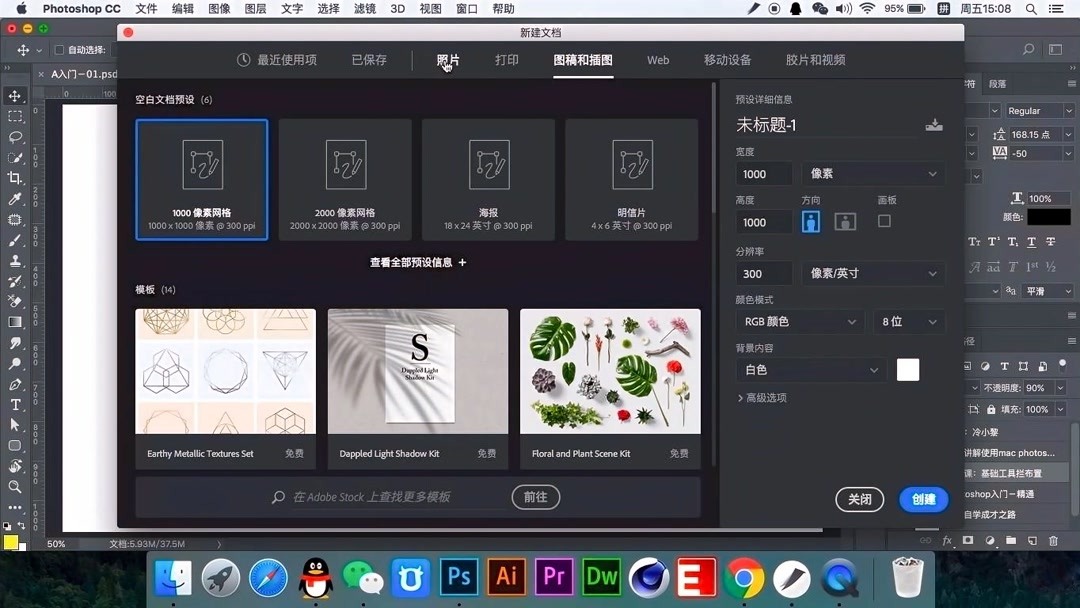1080x608 pixels.
Task: Expand the 高级选项 section
Action: (x=763, y=397)
